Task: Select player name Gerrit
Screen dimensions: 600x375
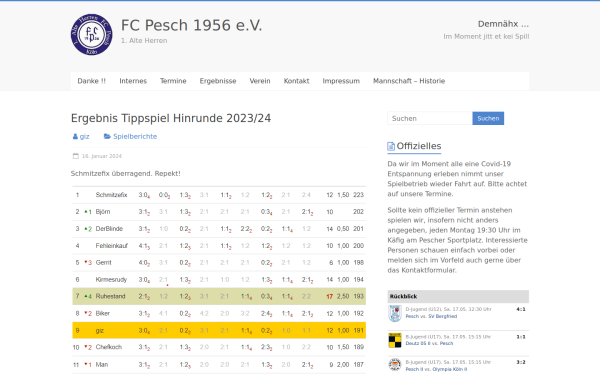Action: point(103,262)
